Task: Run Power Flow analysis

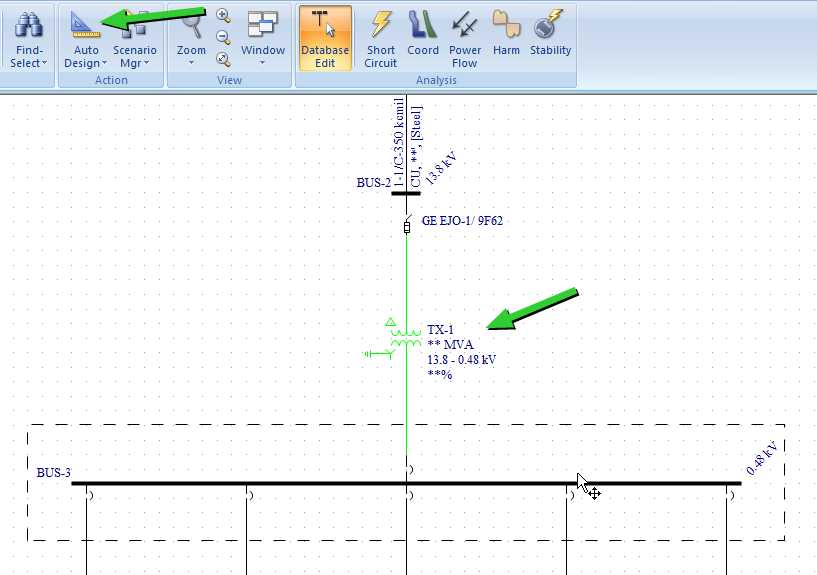Action: click(465, 38)
